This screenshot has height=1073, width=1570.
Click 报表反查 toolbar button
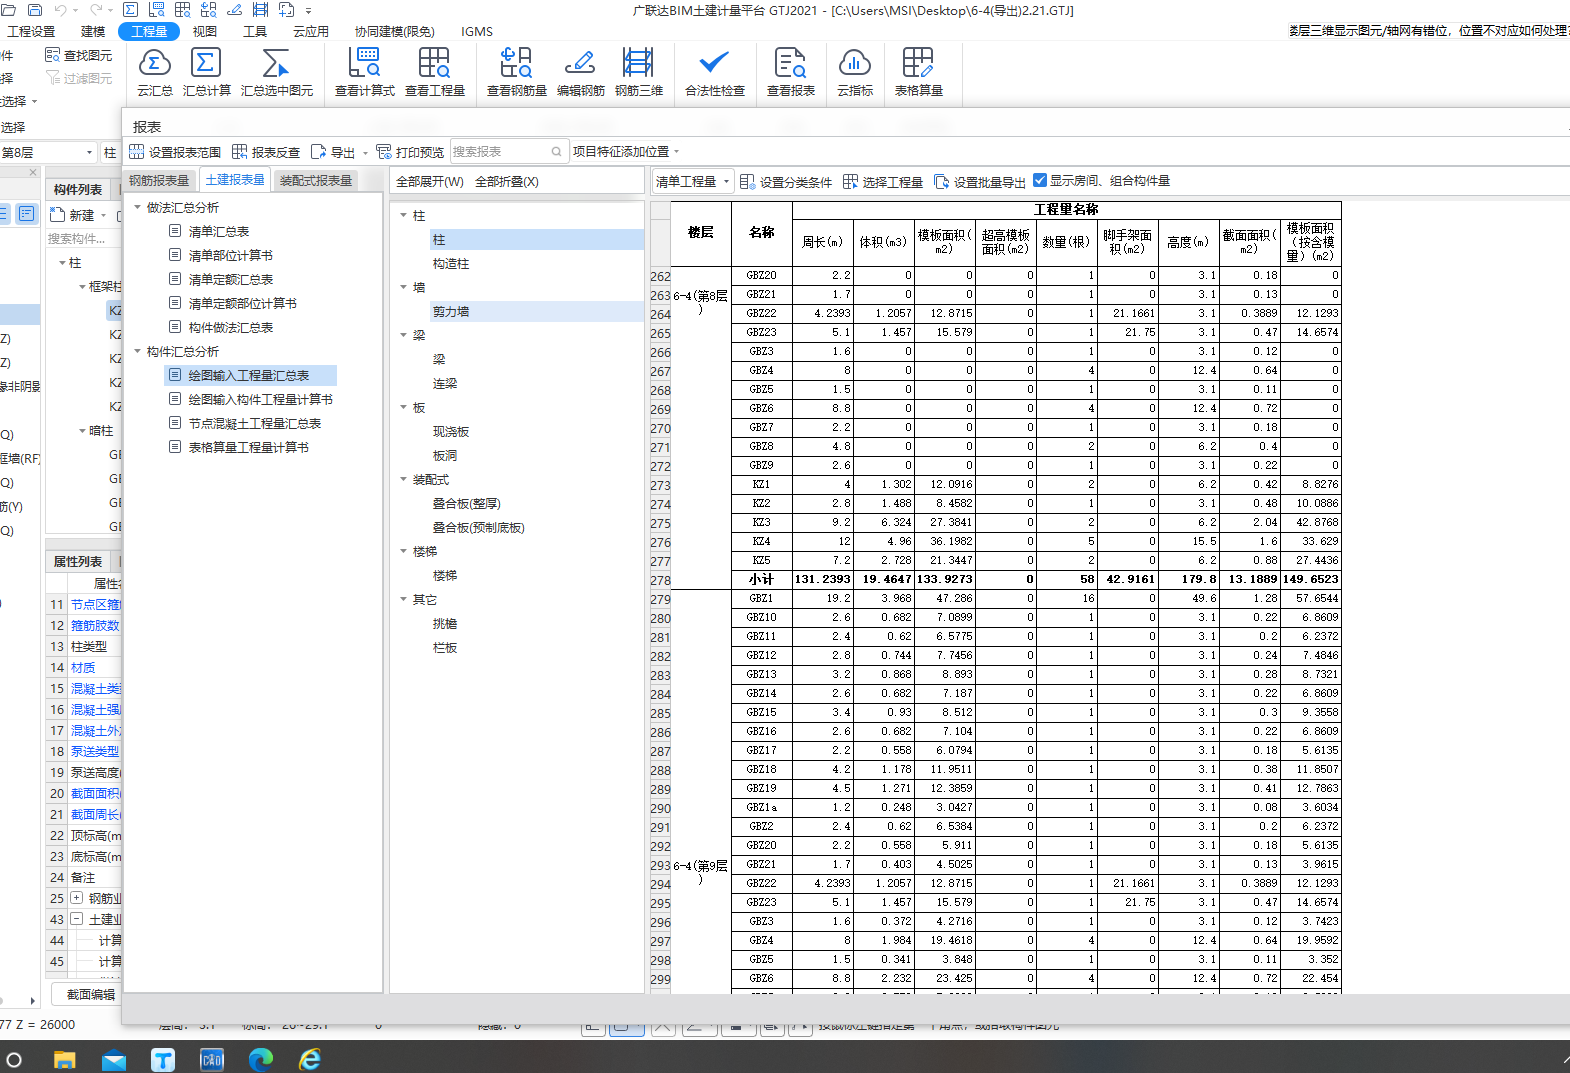pyautogui.click(x=266, y=152)
